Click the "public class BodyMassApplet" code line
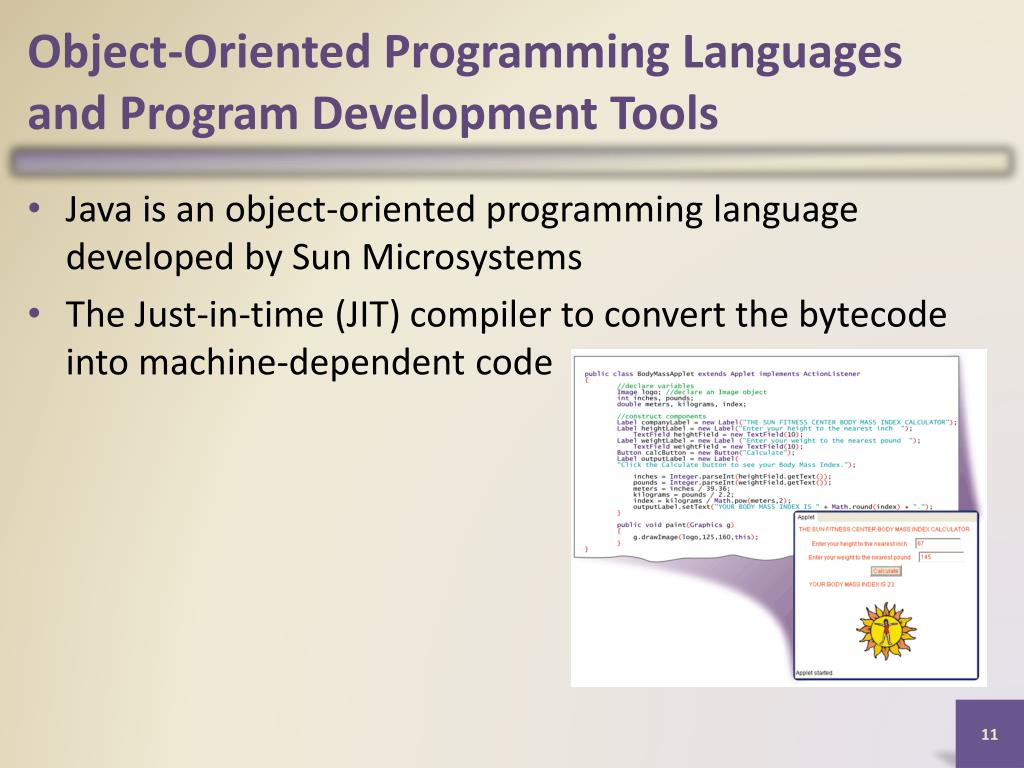This screenshot has width=1024, height=768. (722, 374)
